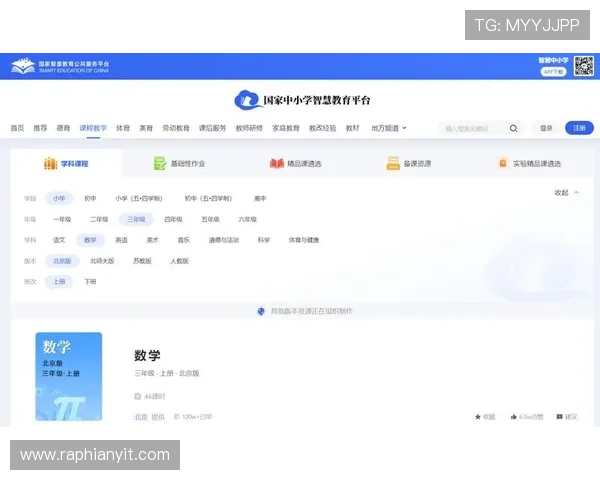Screen dimensions: 600x480
Task: Select the 人教版 edition
Action: (x=180, y=261)
